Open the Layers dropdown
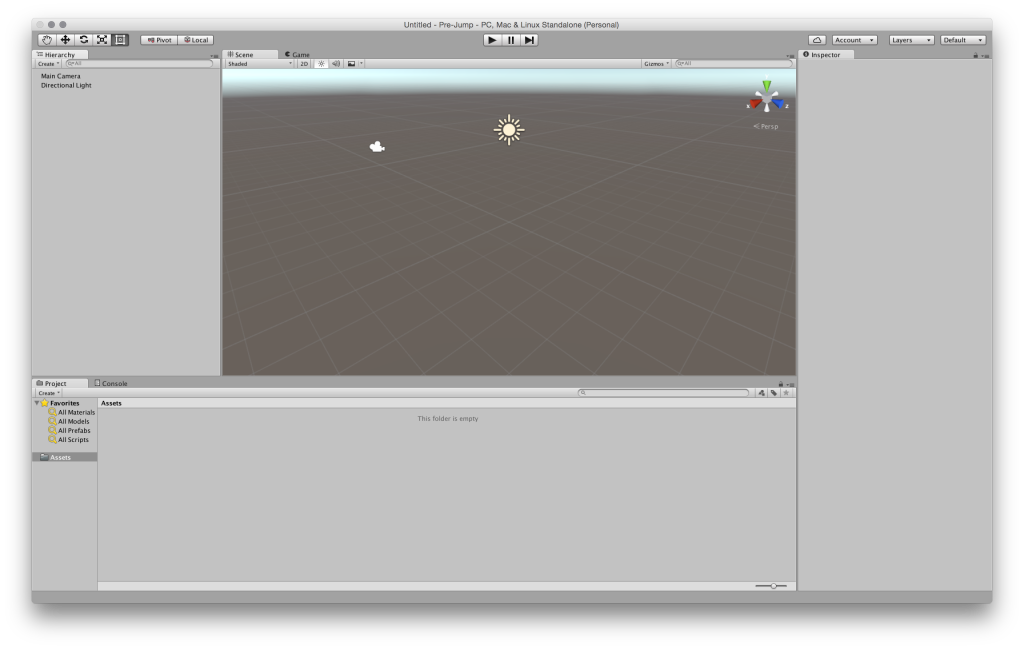Viewport: 1024px width, 649px height. (x=909, y=39)
